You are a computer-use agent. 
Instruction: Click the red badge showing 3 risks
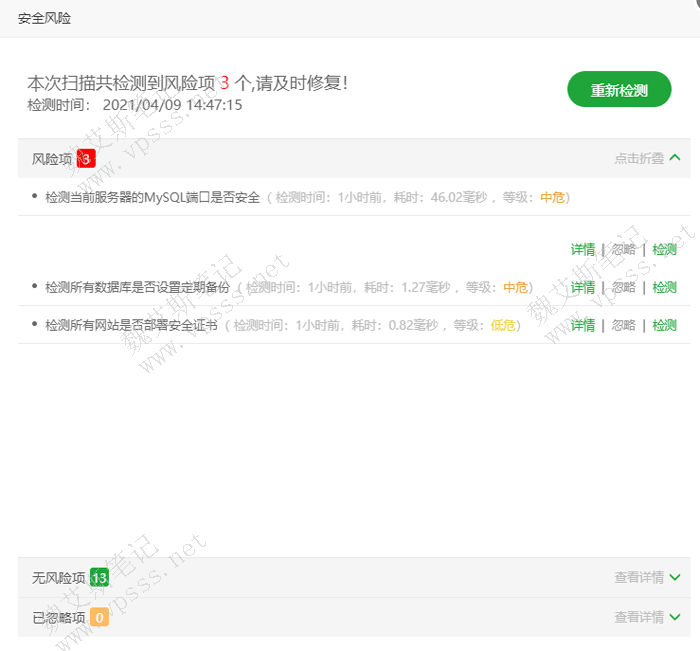coord(86,159)
